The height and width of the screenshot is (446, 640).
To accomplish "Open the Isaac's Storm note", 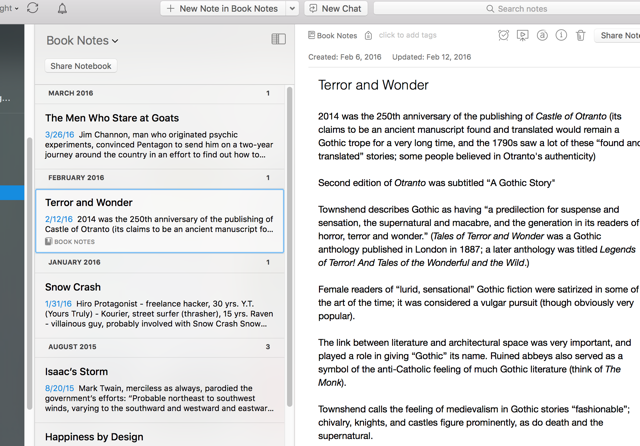I will pos(160,390).
